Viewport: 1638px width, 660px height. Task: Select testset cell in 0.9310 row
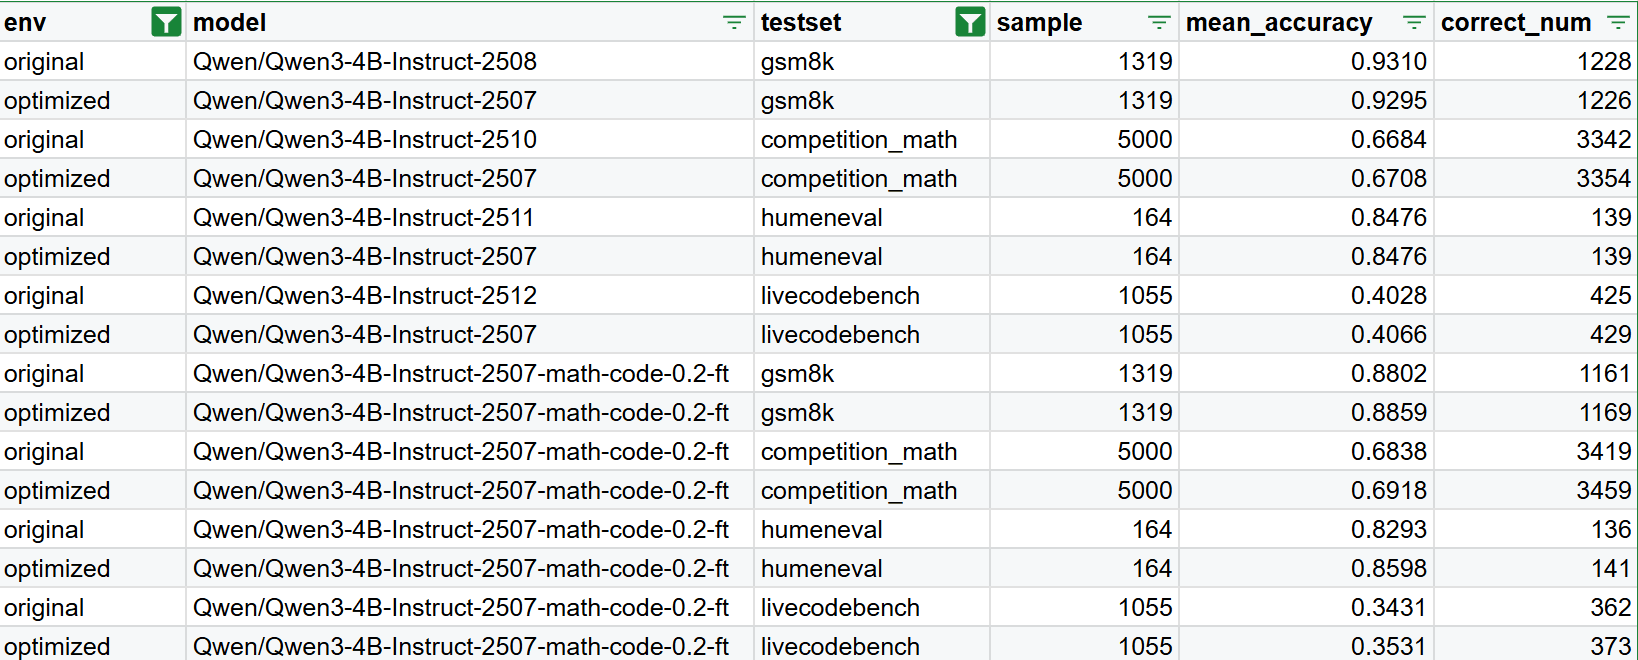click(872, 61)
